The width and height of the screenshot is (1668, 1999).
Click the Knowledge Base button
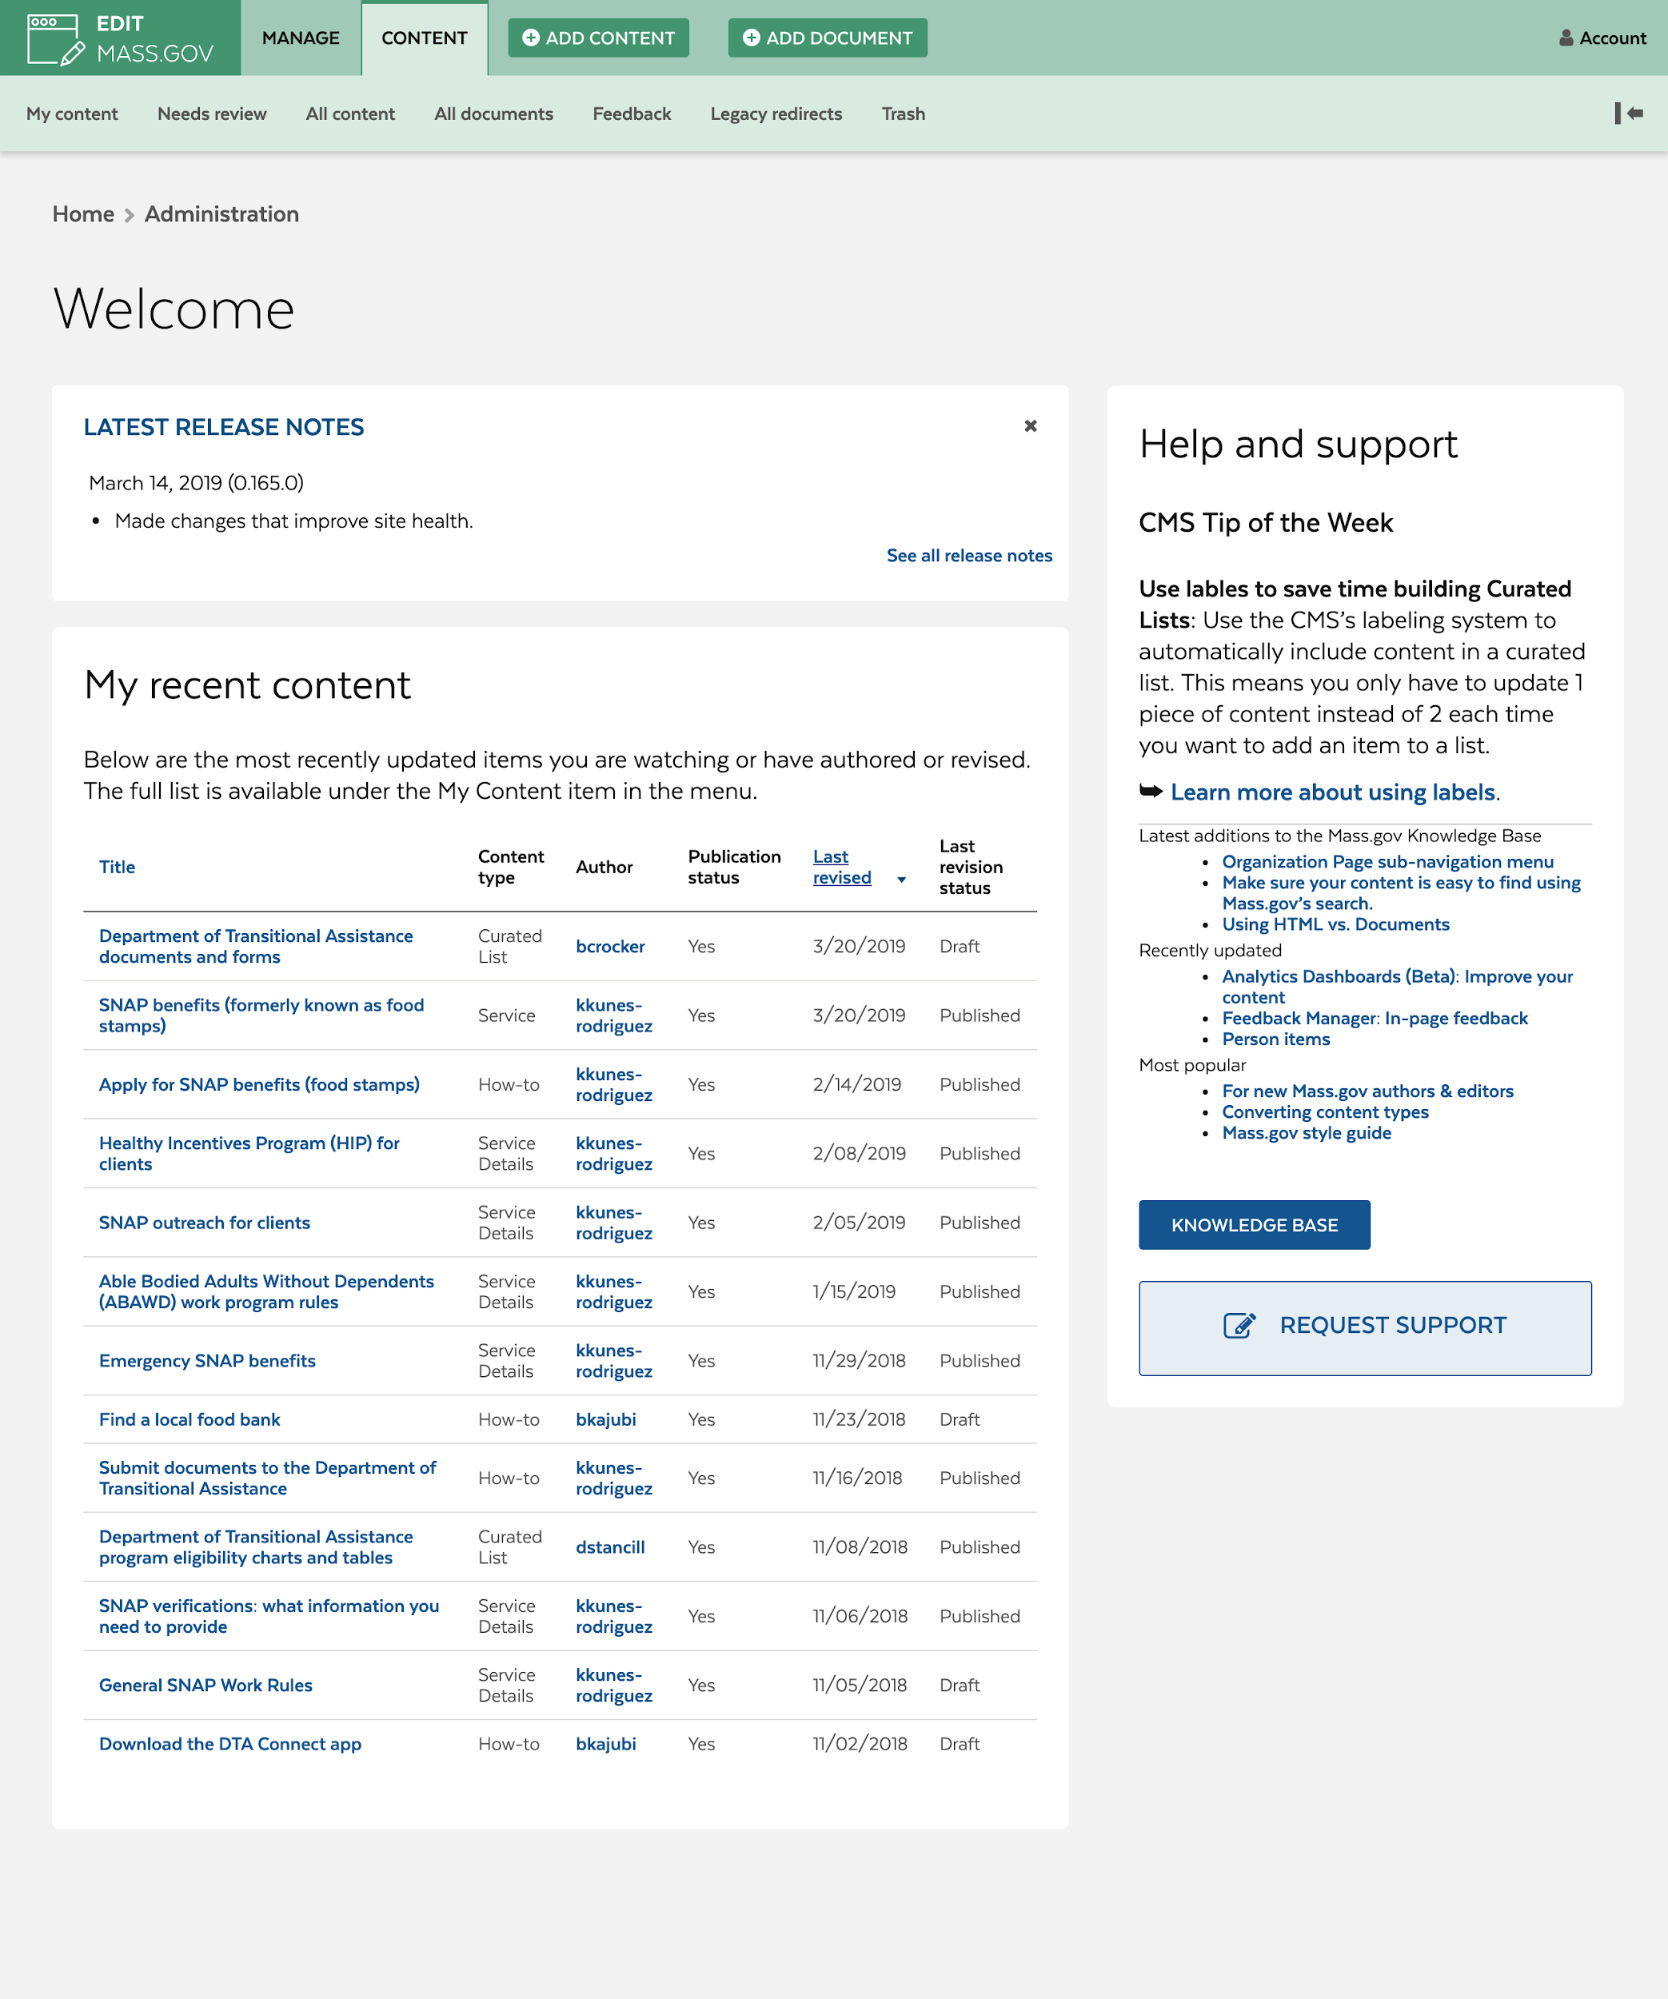[1254, 1224]
